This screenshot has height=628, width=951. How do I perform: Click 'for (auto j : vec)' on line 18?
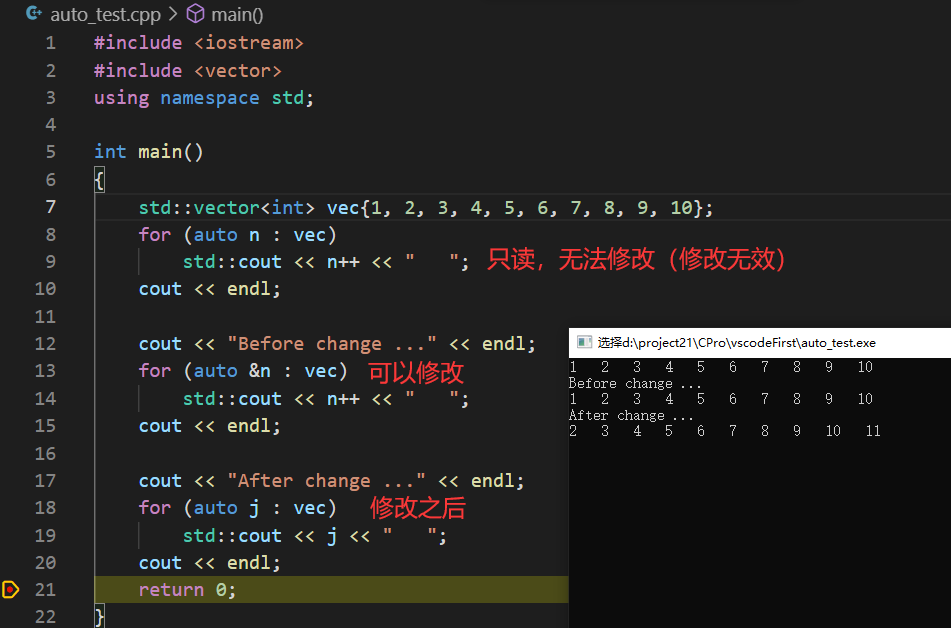click(x=237, y=508)
